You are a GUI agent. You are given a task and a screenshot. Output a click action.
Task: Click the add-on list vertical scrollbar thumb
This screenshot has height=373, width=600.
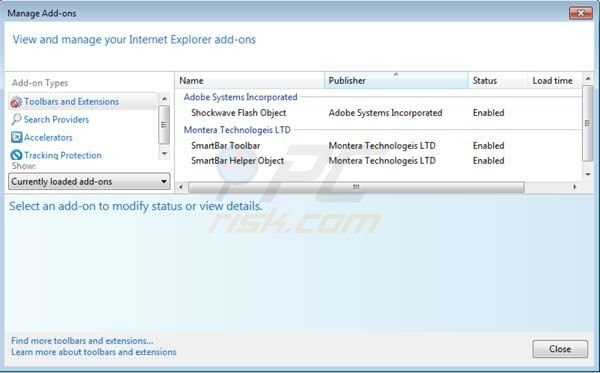point(588,123)
